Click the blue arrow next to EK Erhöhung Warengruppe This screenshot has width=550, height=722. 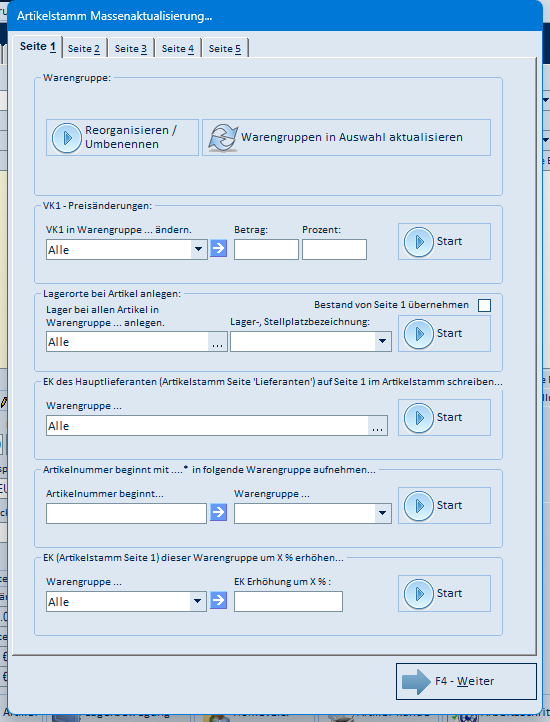click(x=218, y=600)
